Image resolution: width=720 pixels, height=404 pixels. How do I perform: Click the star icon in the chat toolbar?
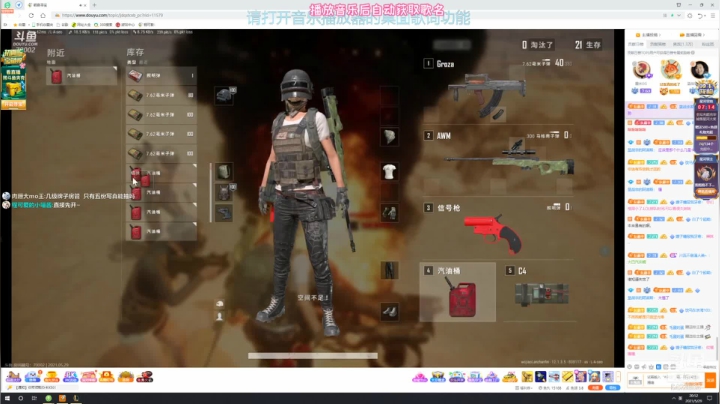651,367
